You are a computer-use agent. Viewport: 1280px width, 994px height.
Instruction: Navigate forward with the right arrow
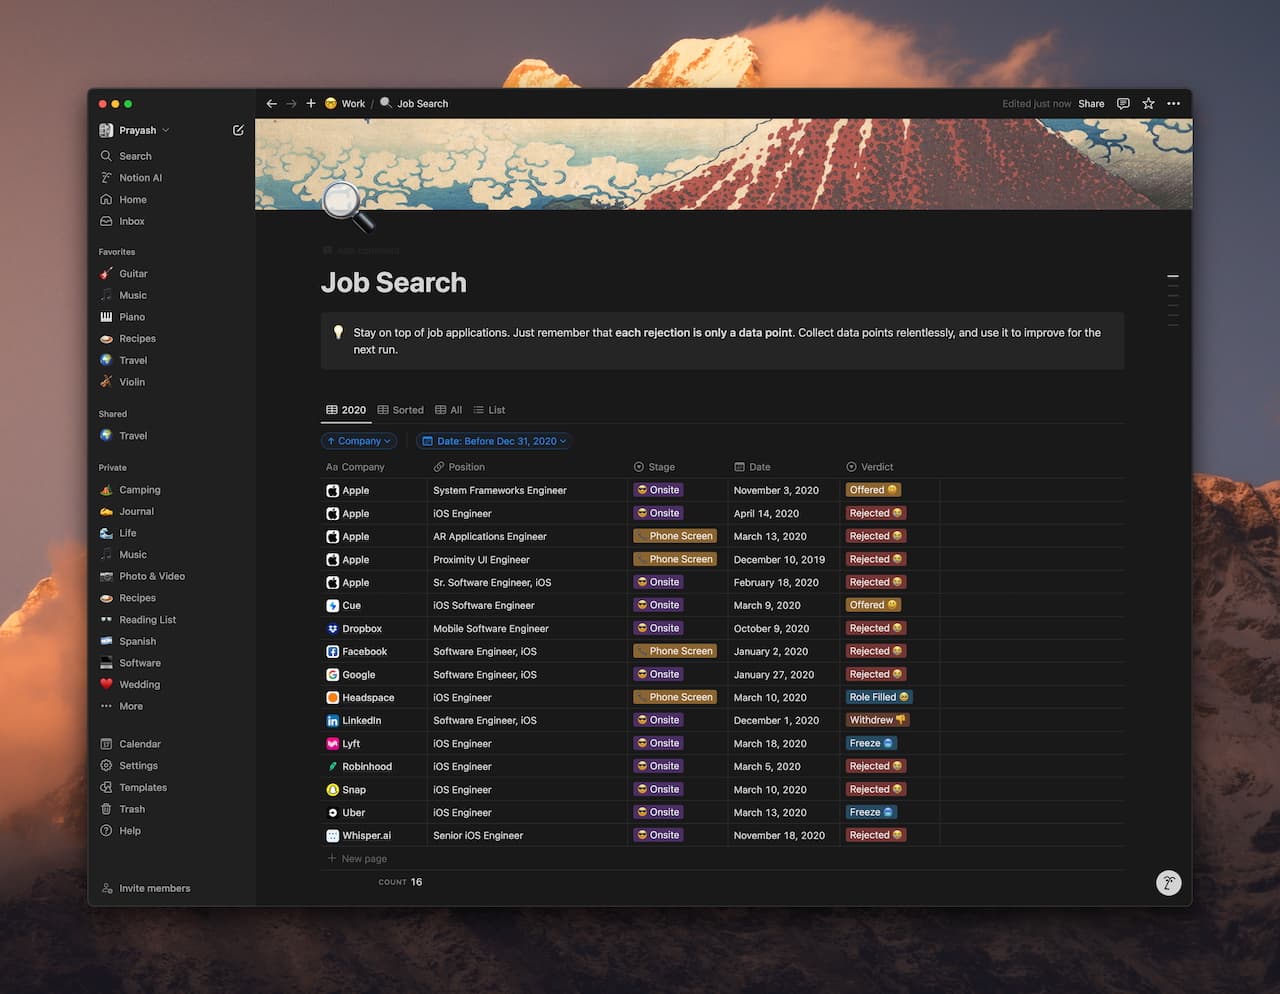291,103
